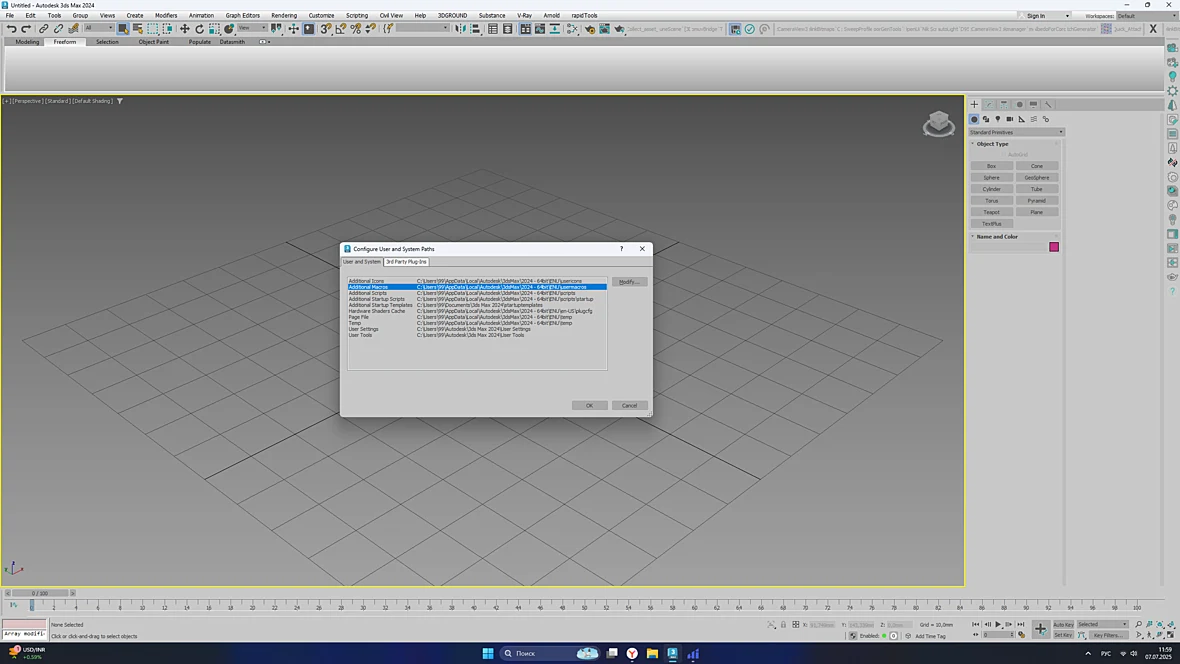Activate the Select and Rotate tool
This screenshot has height=664, width=1180.
pos(199,29)
